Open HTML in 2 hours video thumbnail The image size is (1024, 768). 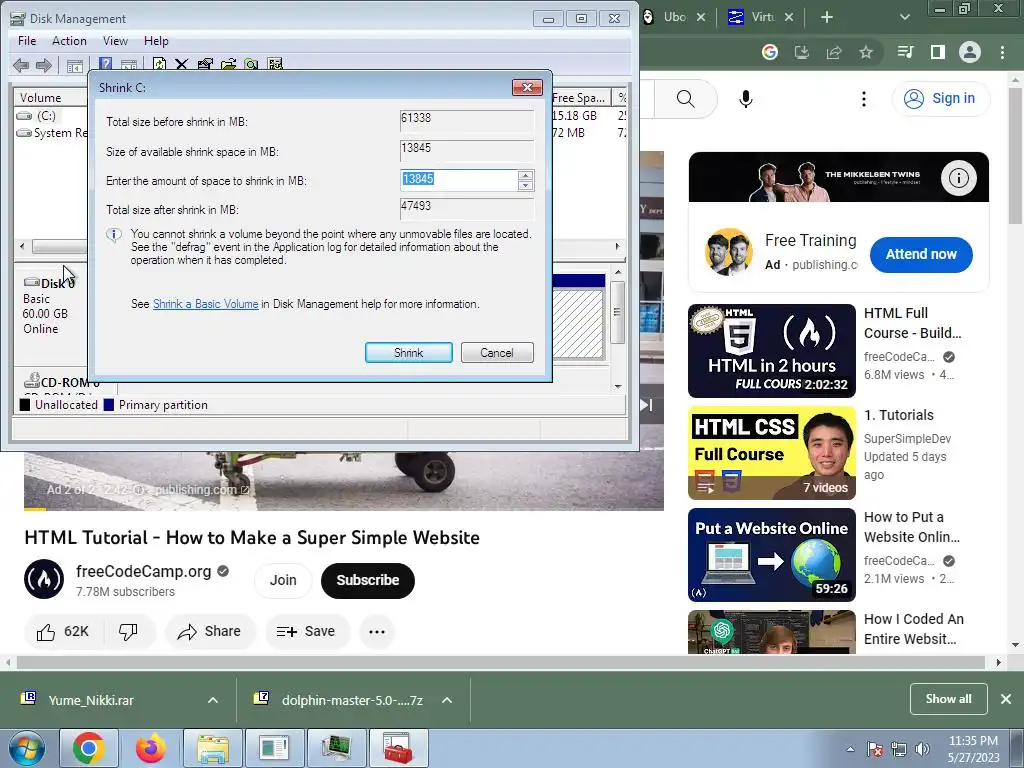coord(772,351)
